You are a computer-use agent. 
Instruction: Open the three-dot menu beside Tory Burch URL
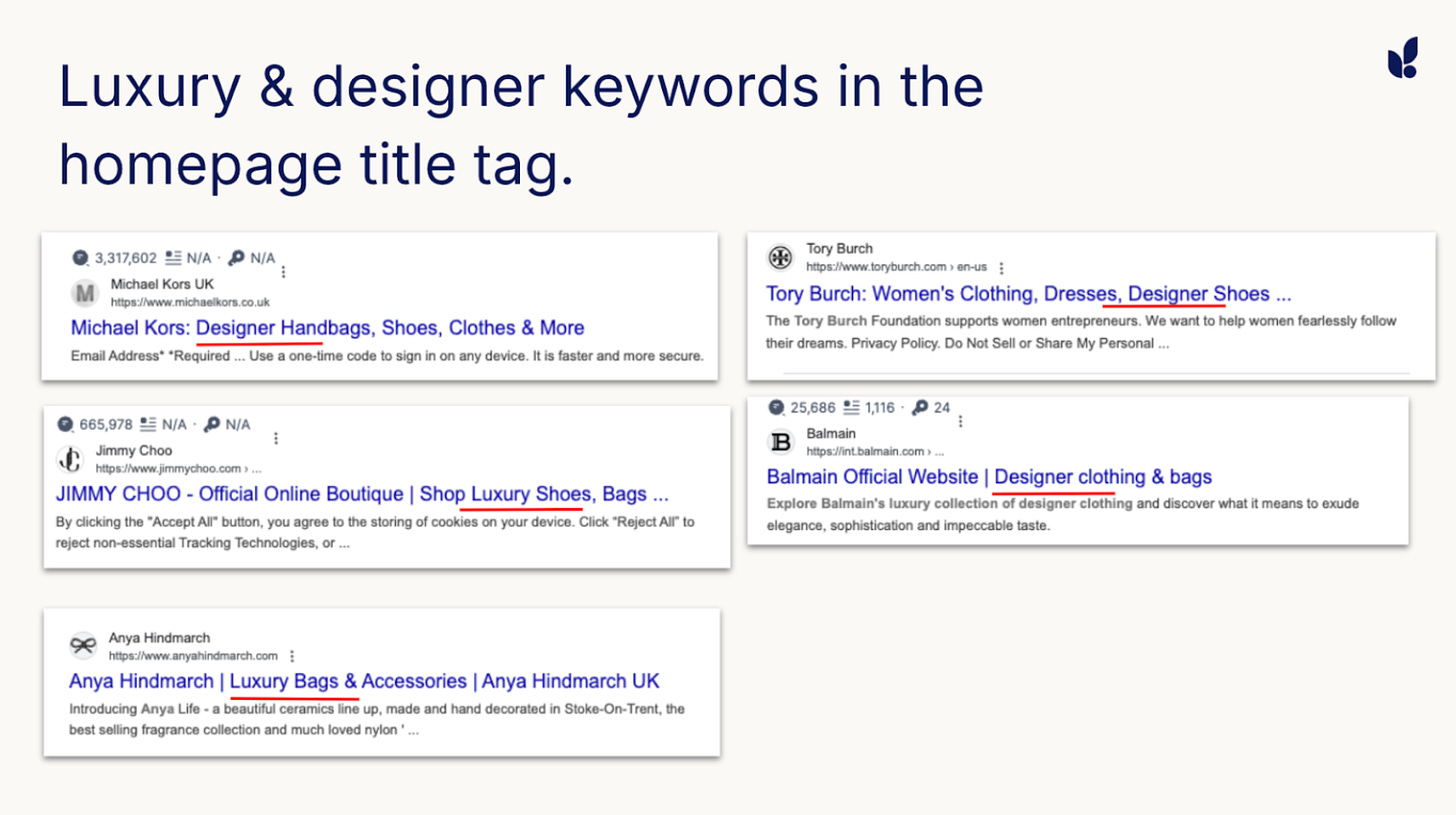click(1001, 268)
